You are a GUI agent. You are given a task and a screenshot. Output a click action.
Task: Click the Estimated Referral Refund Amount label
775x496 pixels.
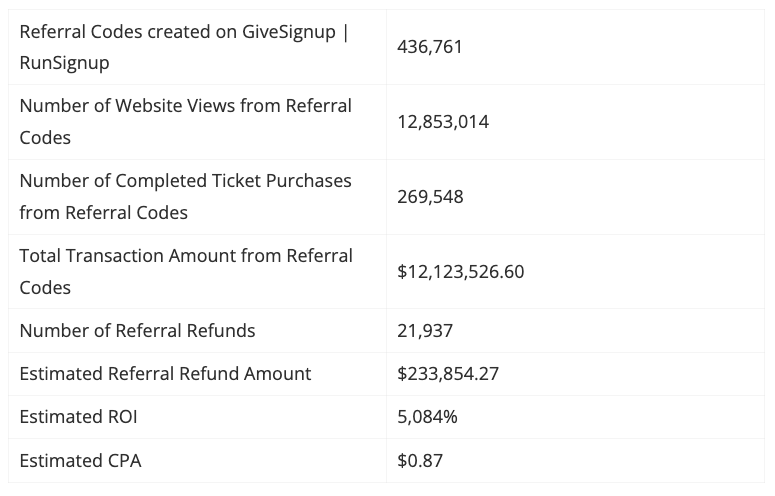click(166, 373)
